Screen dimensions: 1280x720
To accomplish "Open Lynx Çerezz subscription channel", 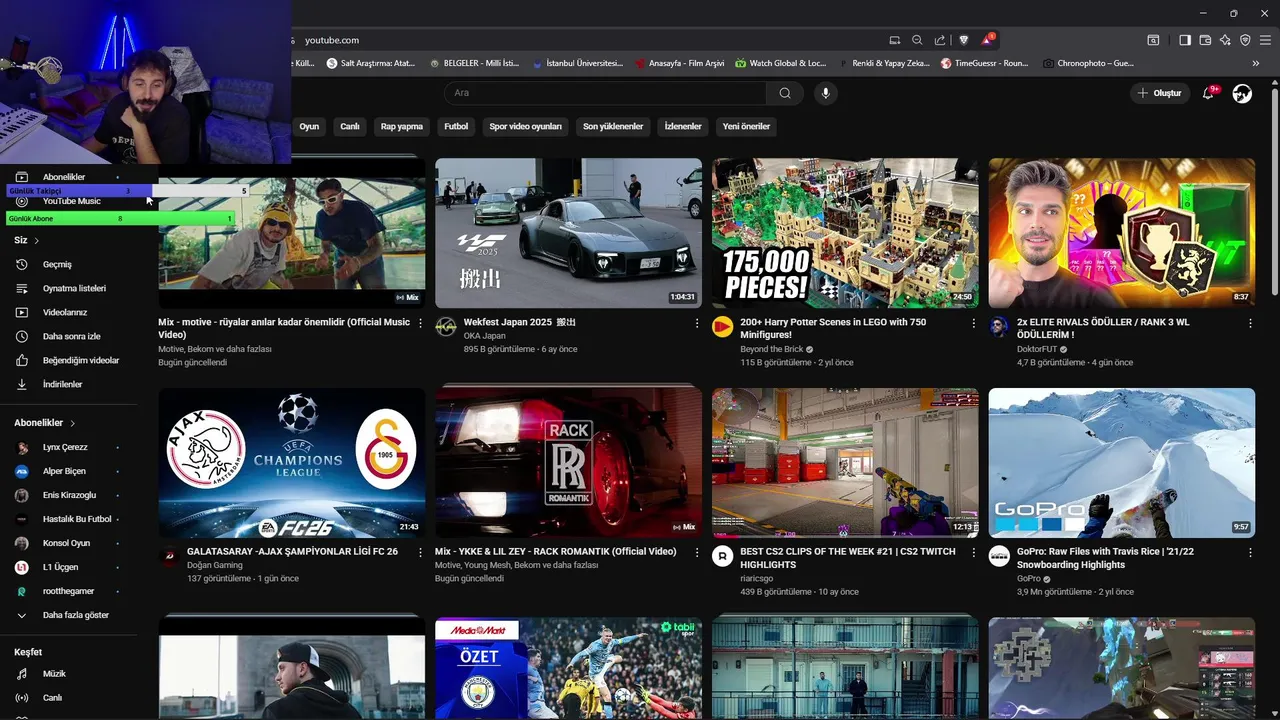I will point(68,447).
